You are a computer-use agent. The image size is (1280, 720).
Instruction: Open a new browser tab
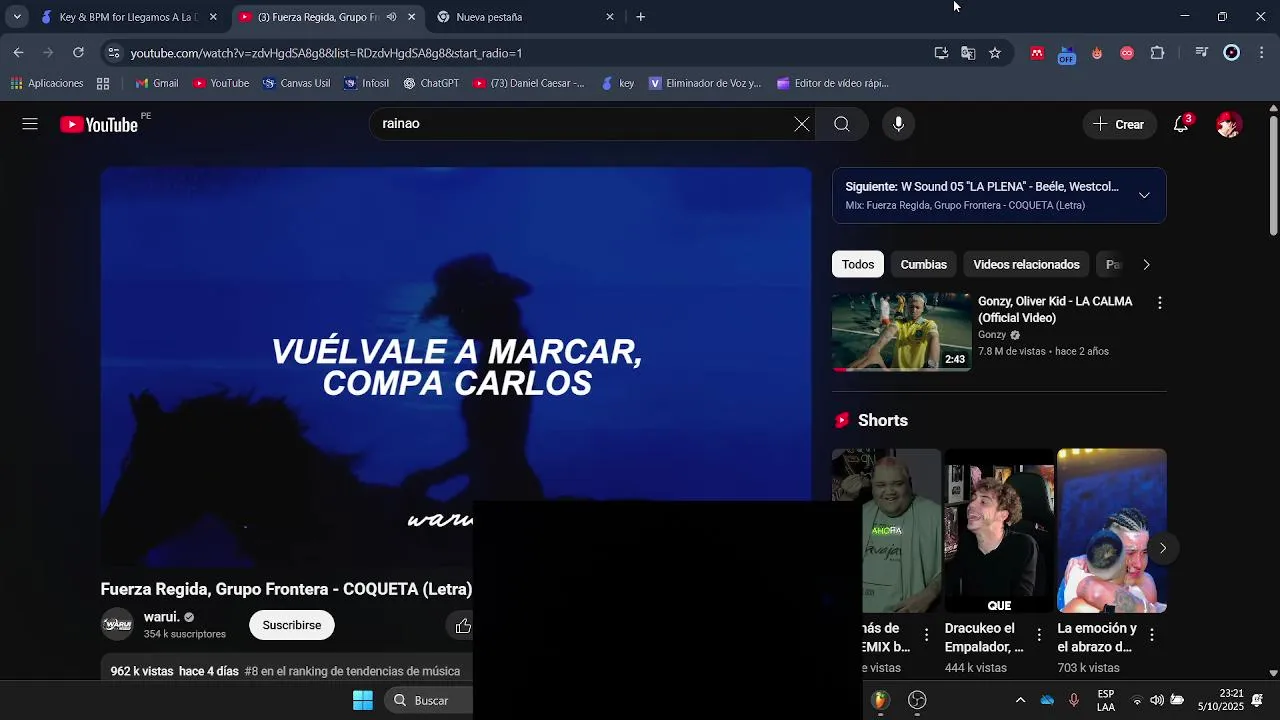pyautogui.click(x=640, y=17)
